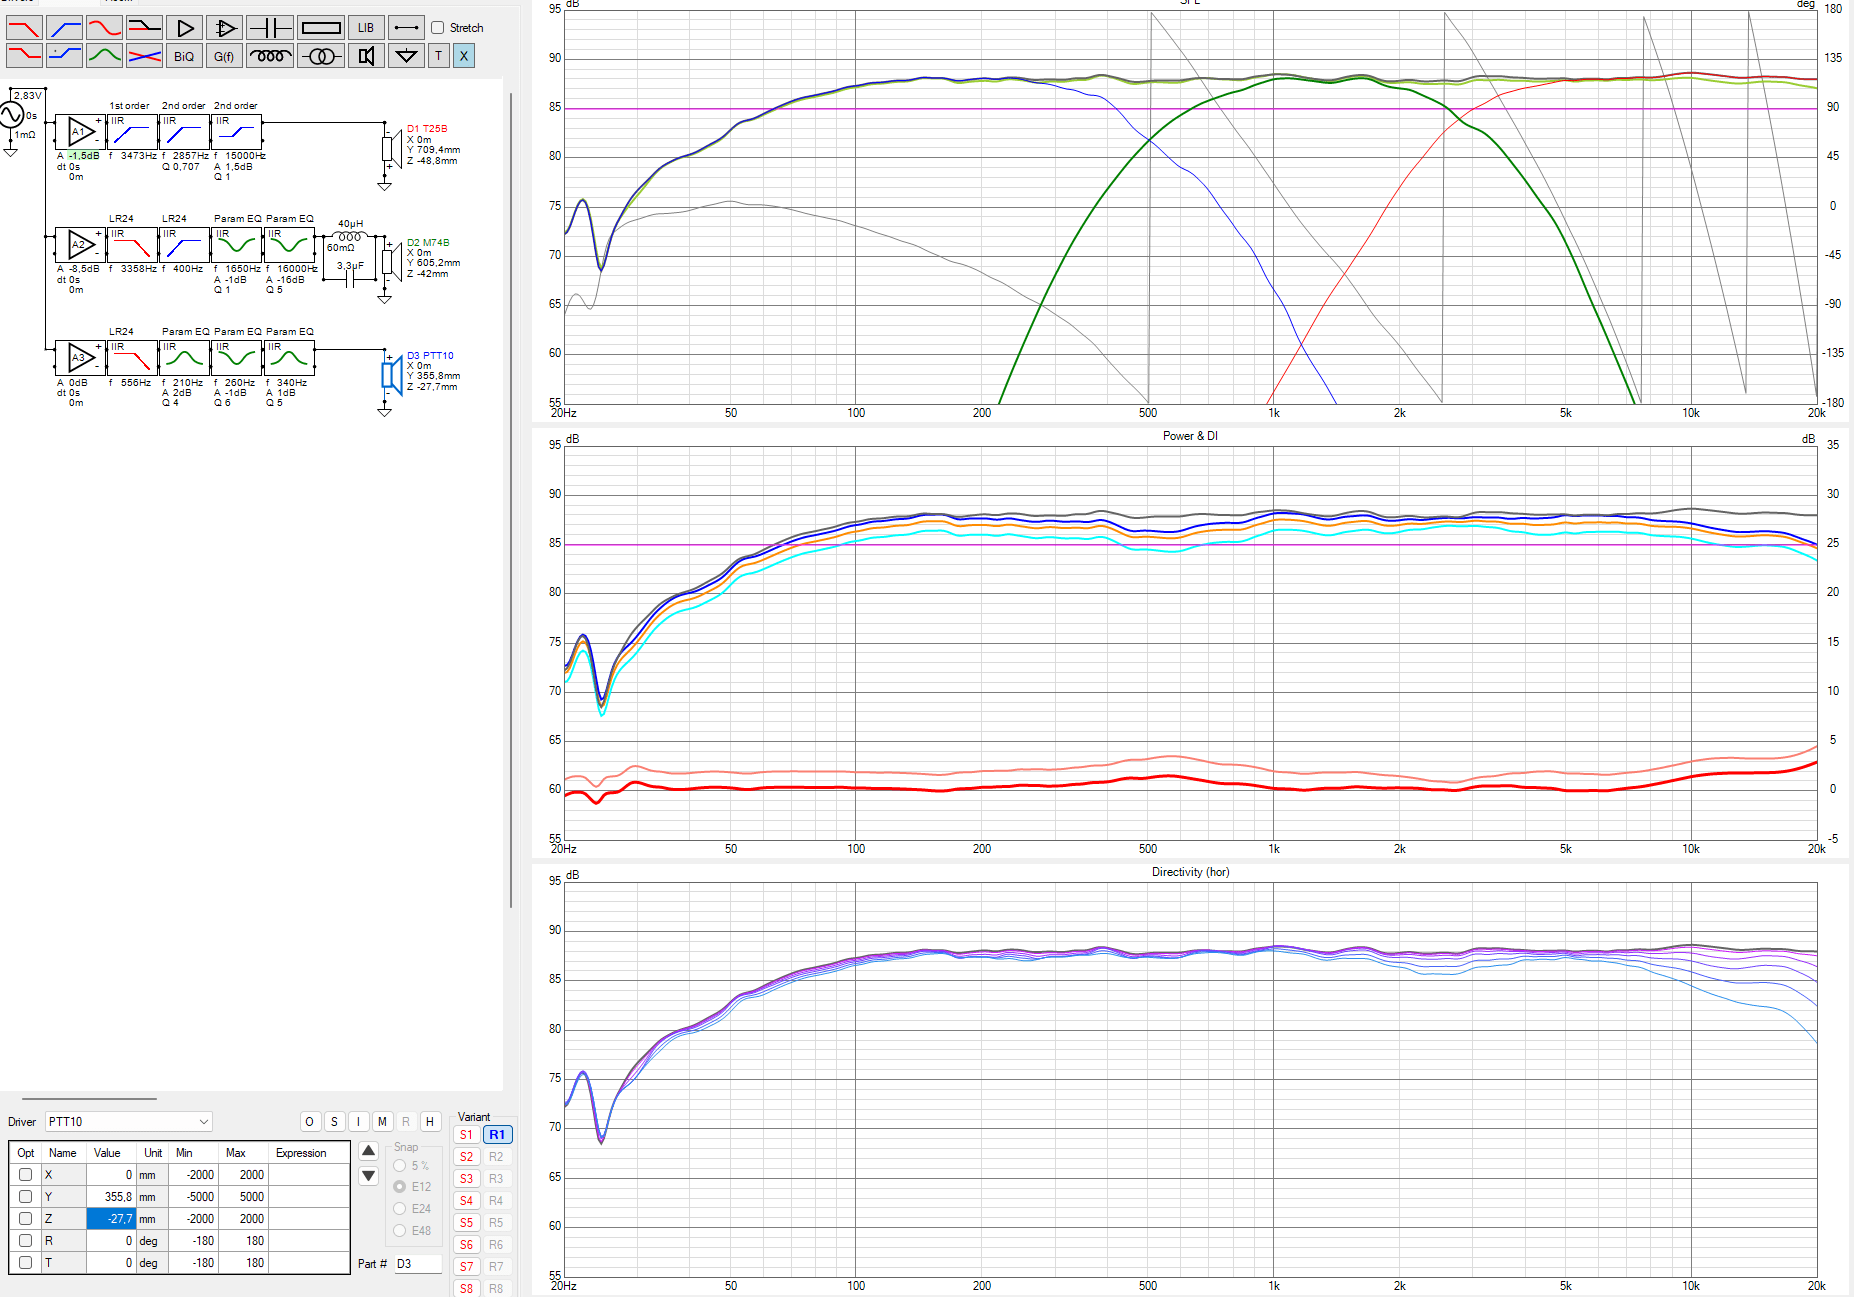Check the Opt box for Z row
This screenshot has height=1297, width=1854.
pyautogui.click(x=26, y=1219)
